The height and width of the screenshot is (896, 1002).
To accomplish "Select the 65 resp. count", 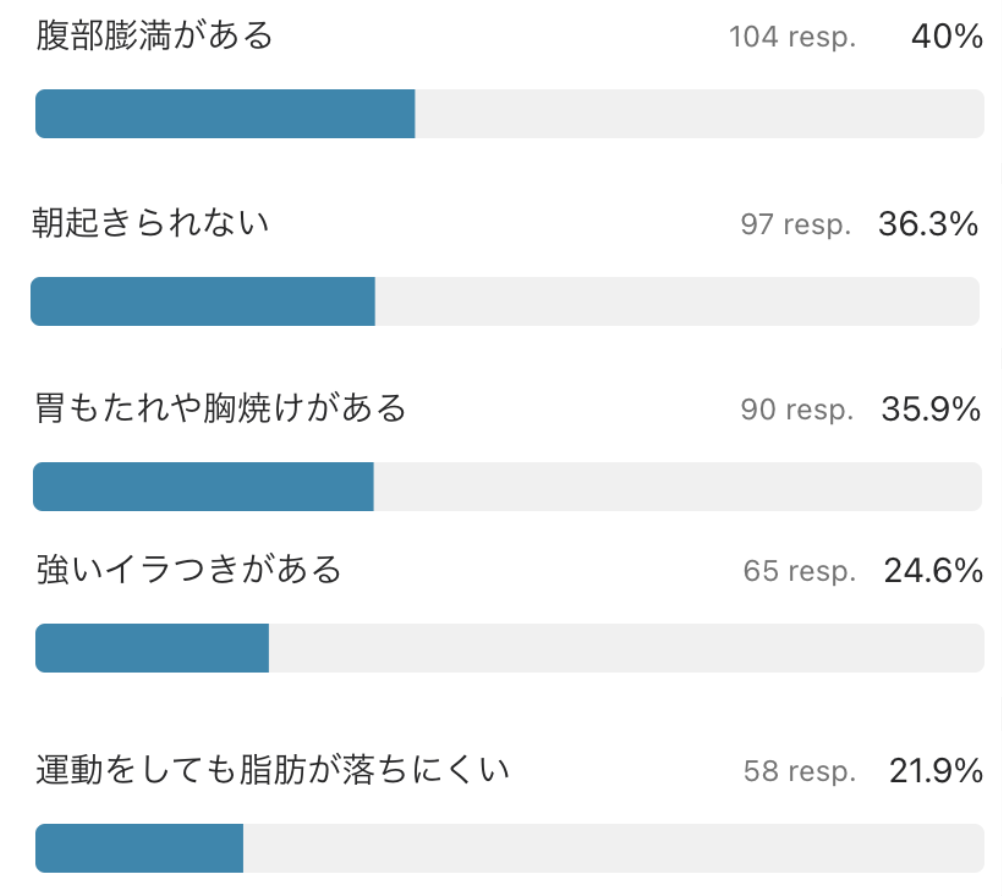I will point(799,571).
